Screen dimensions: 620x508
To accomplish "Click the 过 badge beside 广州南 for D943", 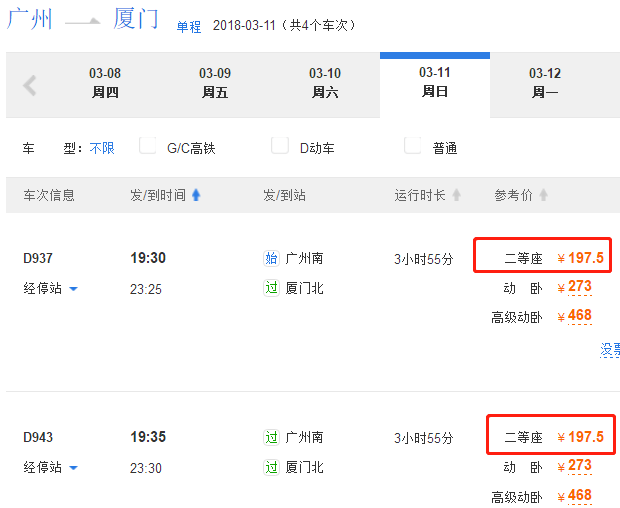I will [x=272, y=437].
